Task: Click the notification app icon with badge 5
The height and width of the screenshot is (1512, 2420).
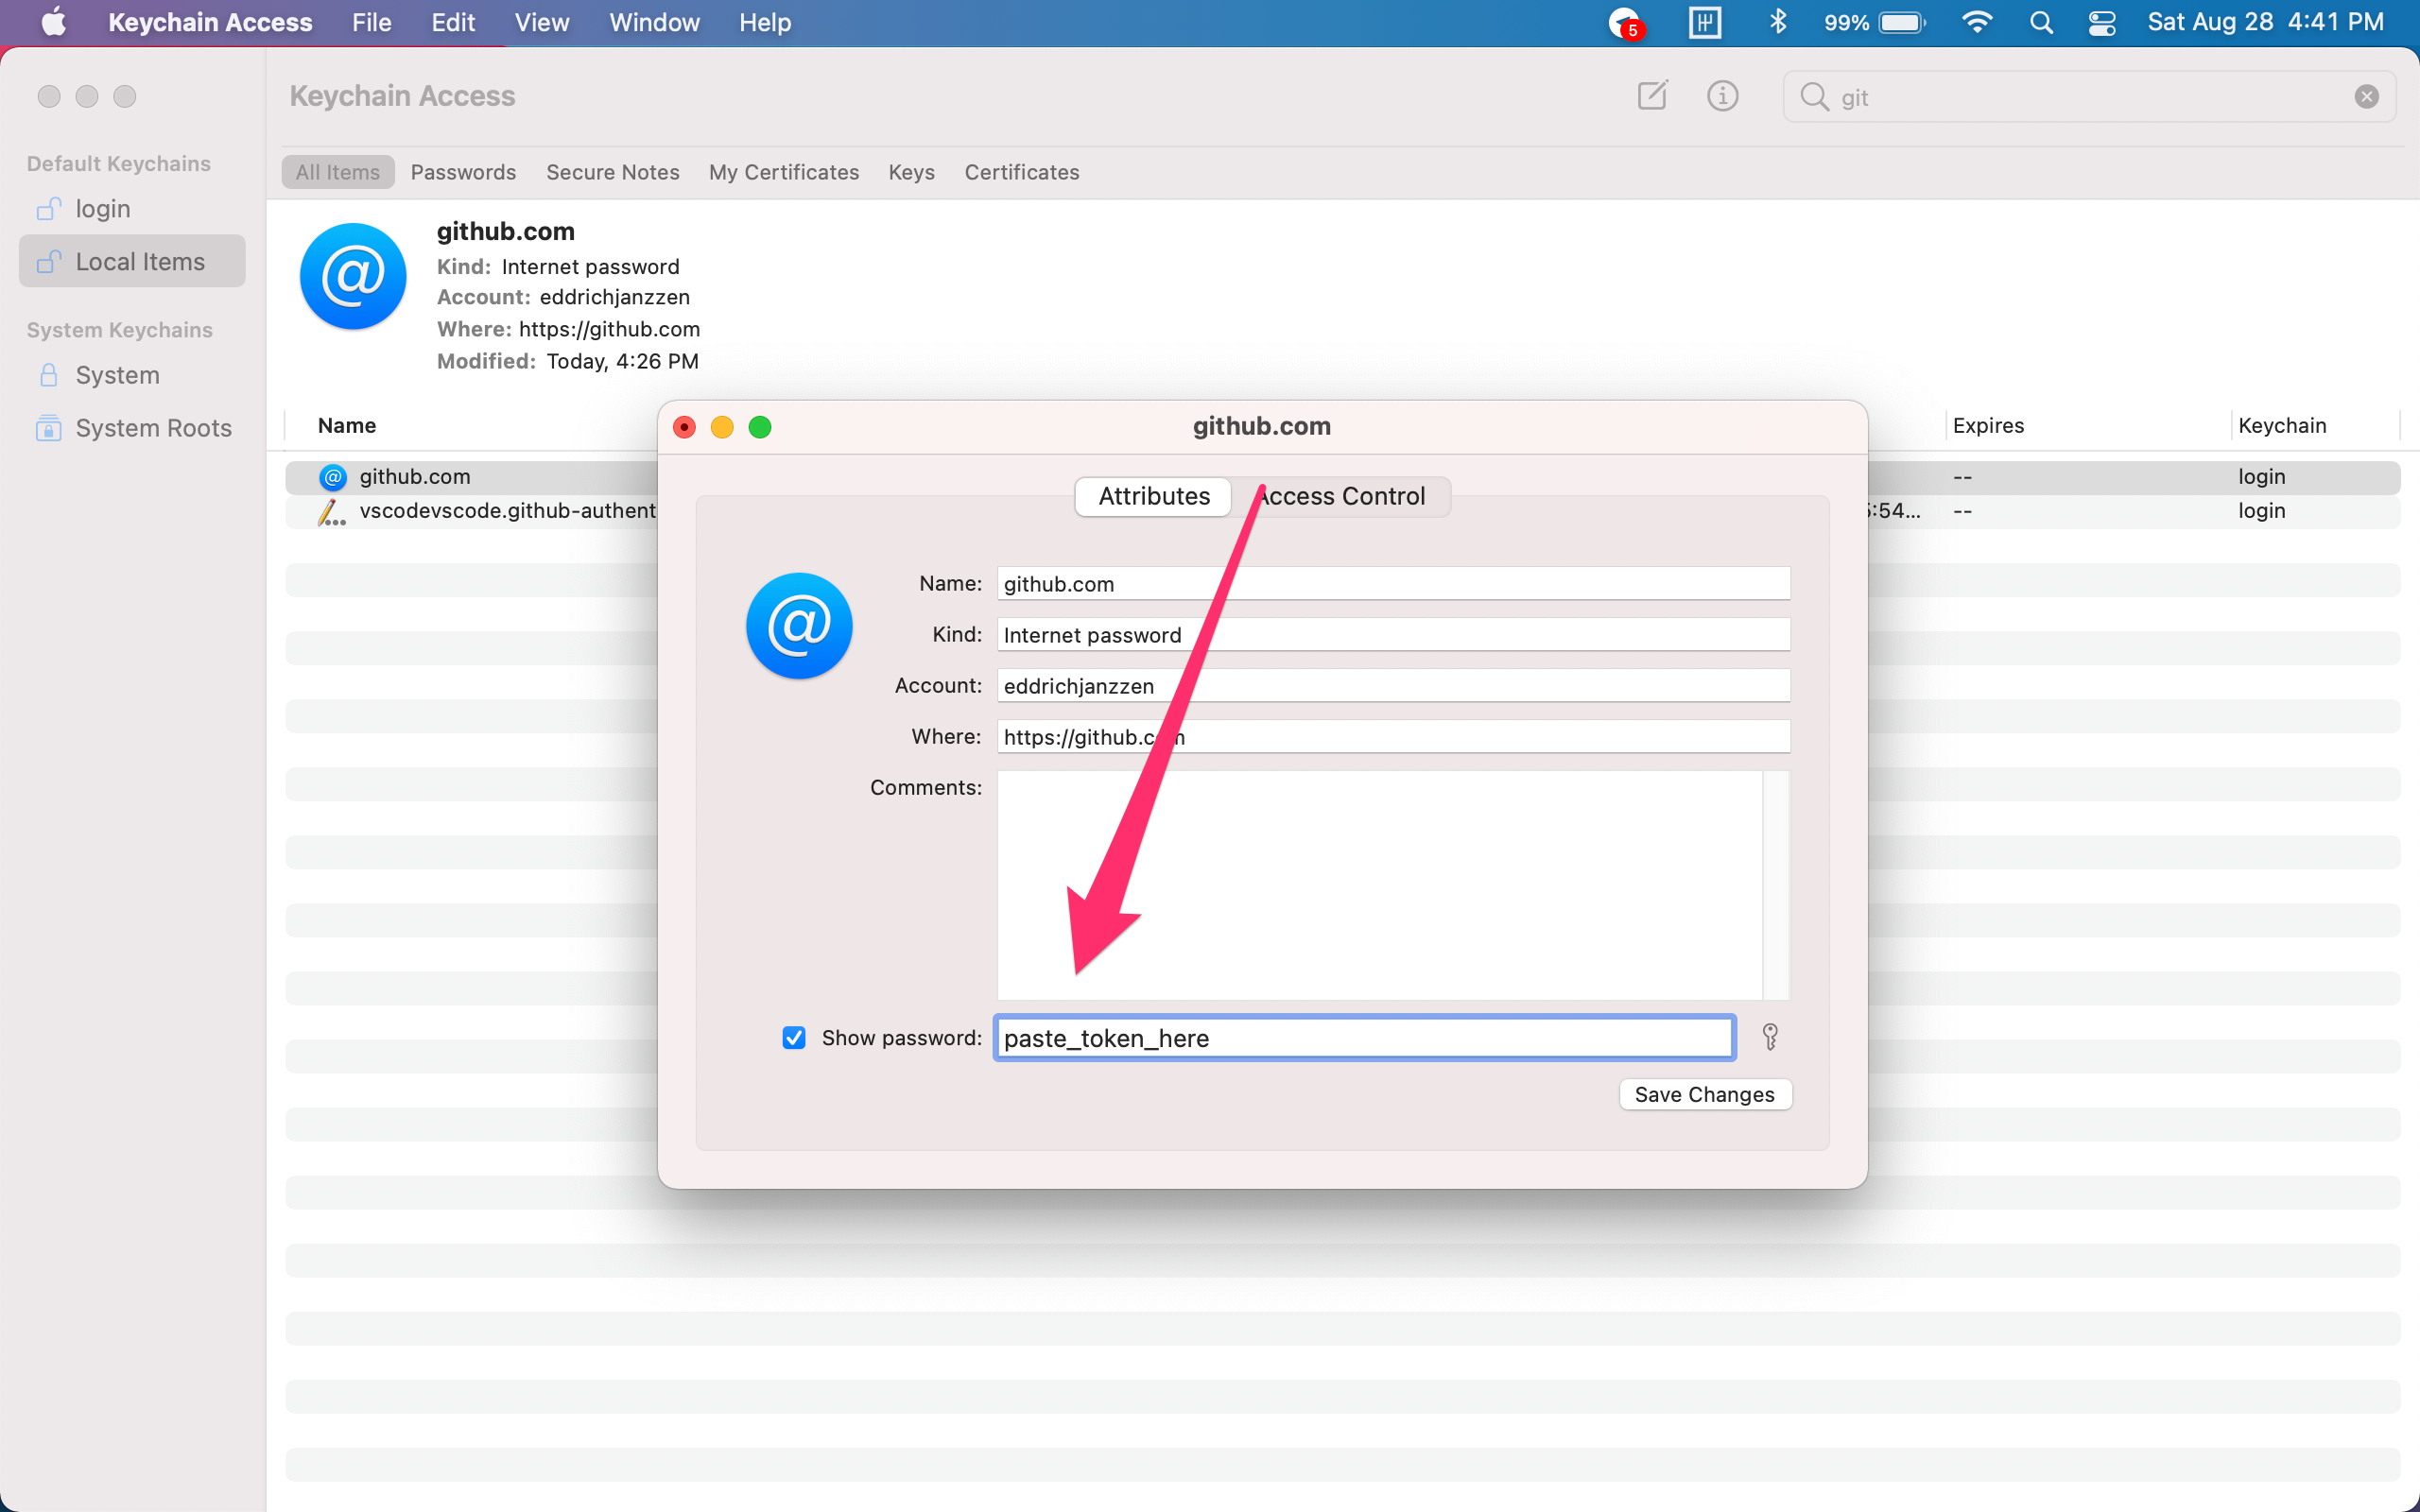Action: [1625, 22]
